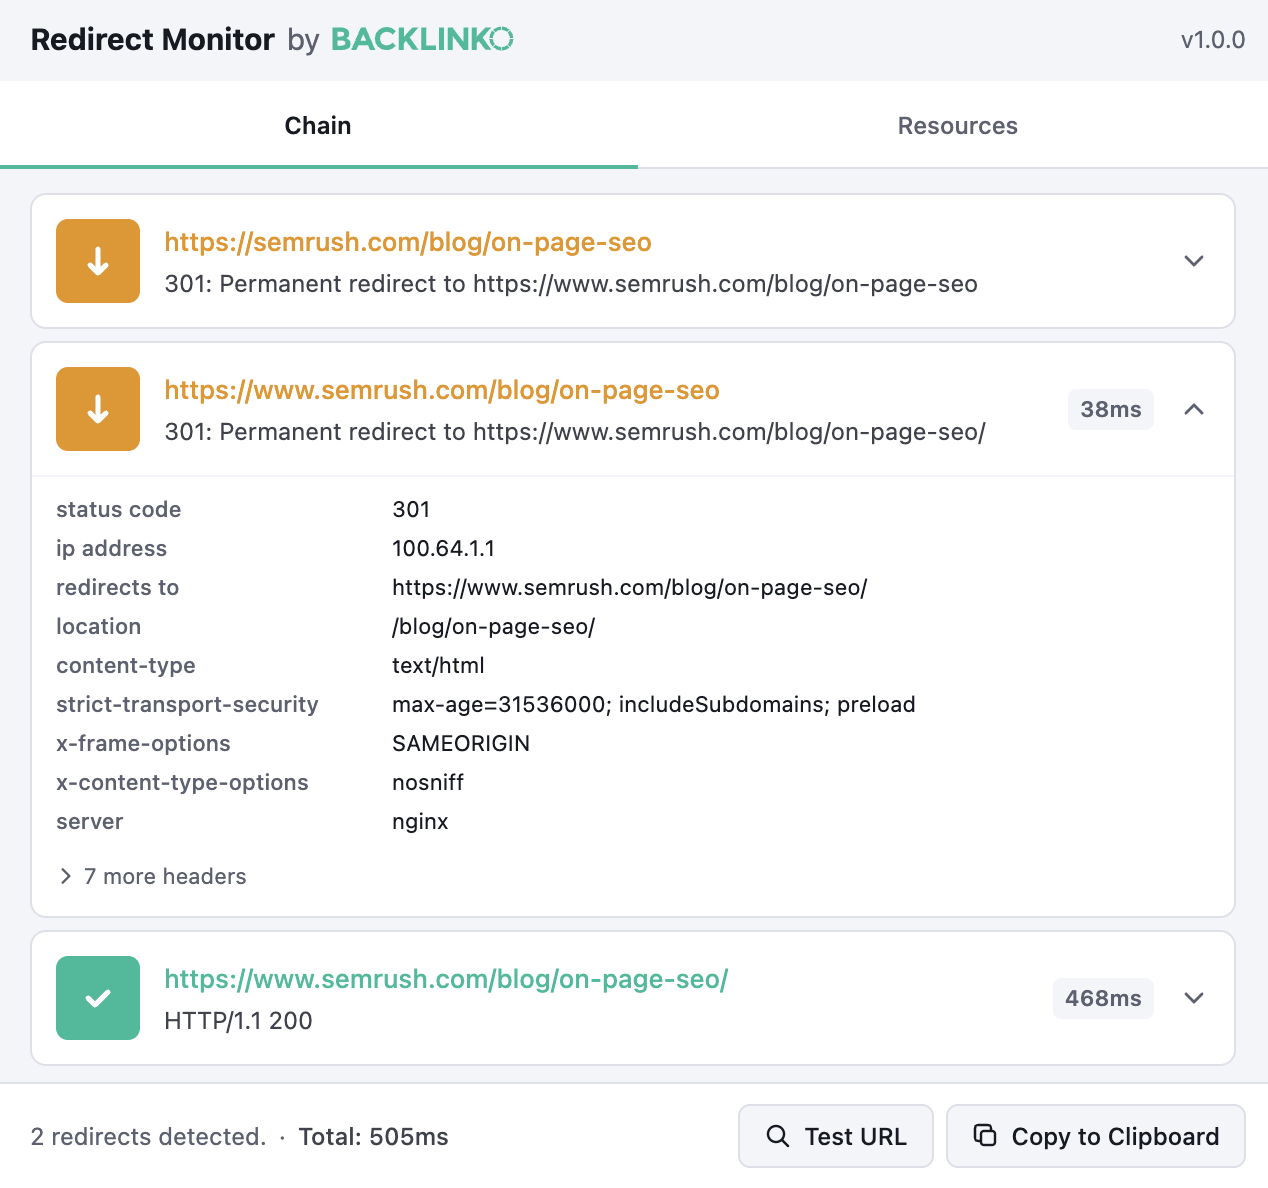Click the 468ms timing badge
The width and height of the screenshot is (1268, 1188).
click(x=1103, y=998)
